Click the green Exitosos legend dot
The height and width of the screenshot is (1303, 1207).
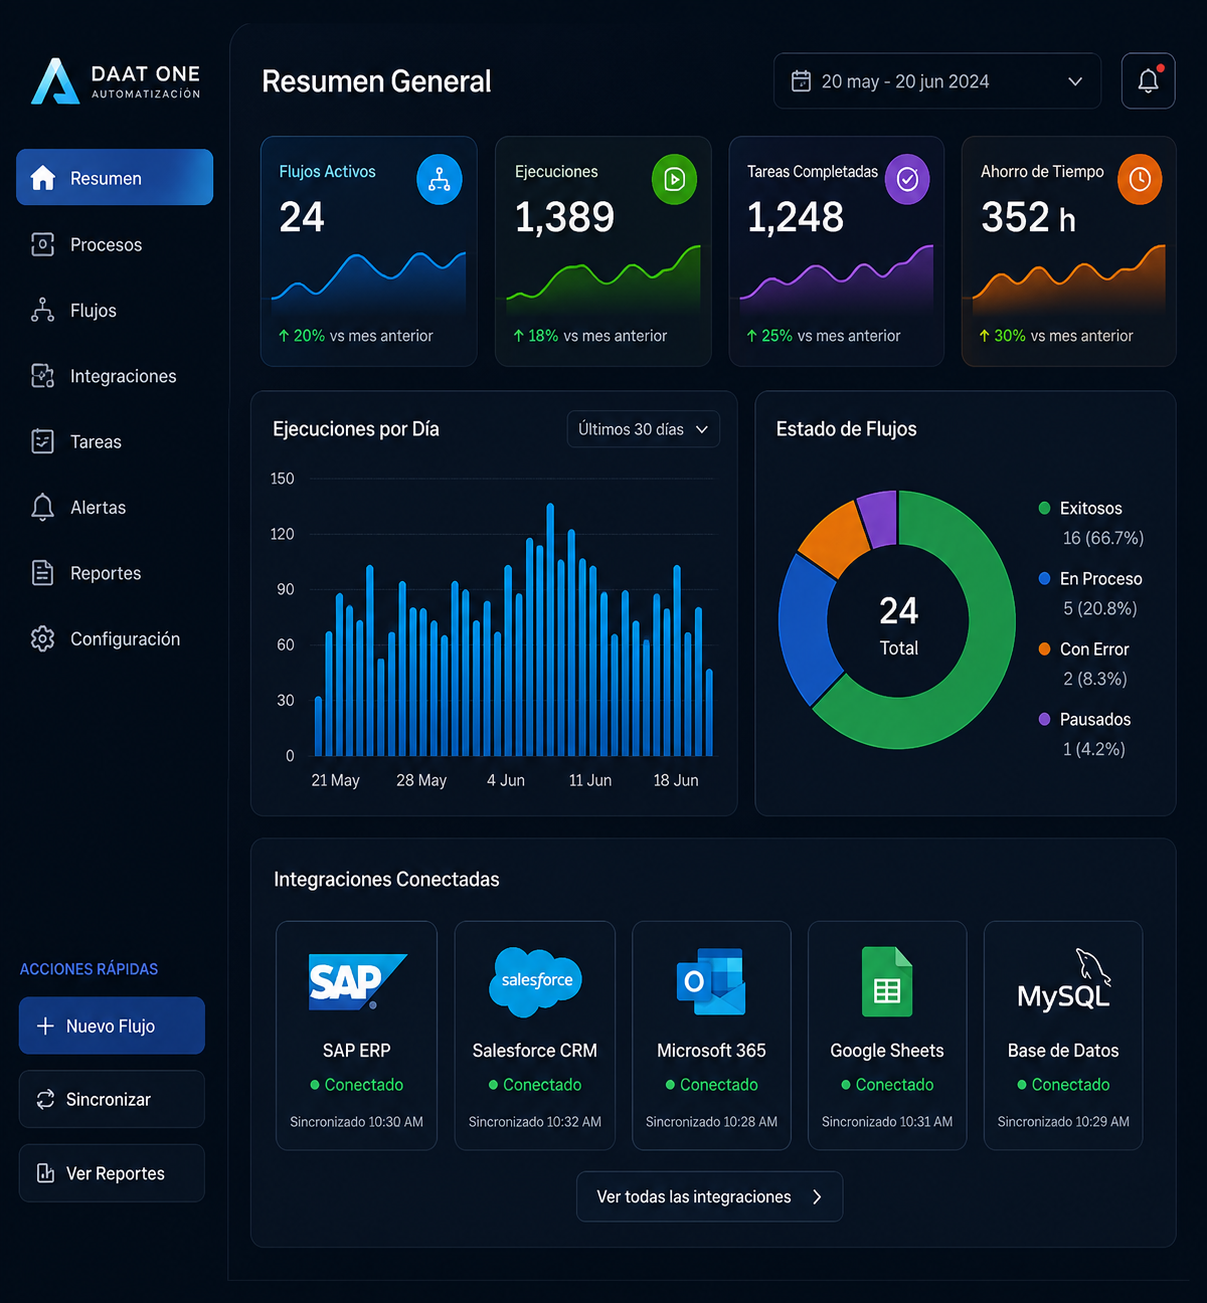[x=1044, y=508]
